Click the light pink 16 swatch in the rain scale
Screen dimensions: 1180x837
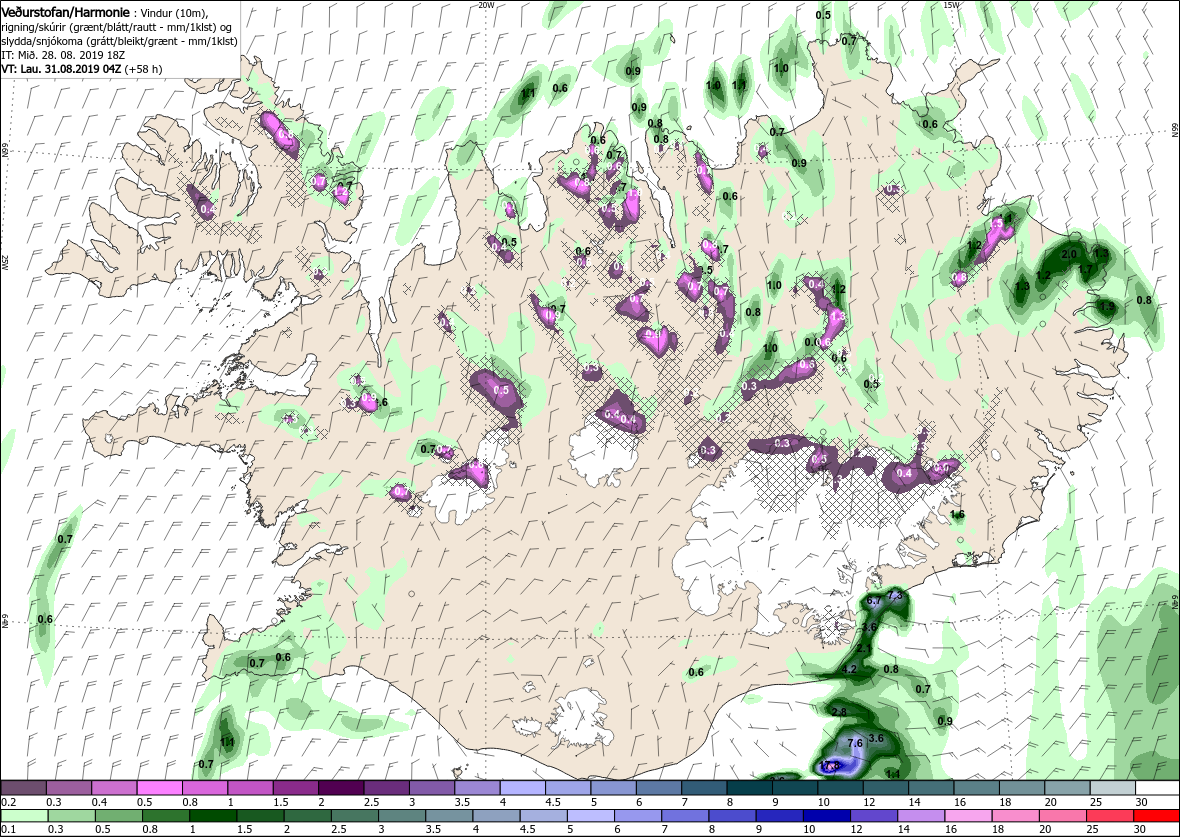point(969,816)
